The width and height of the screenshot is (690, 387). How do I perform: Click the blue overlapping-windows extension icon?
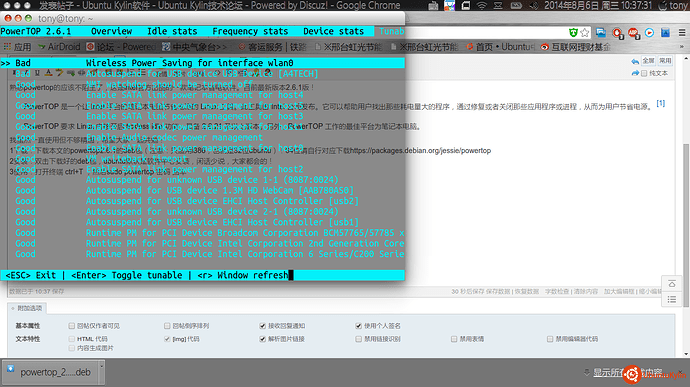601,33
